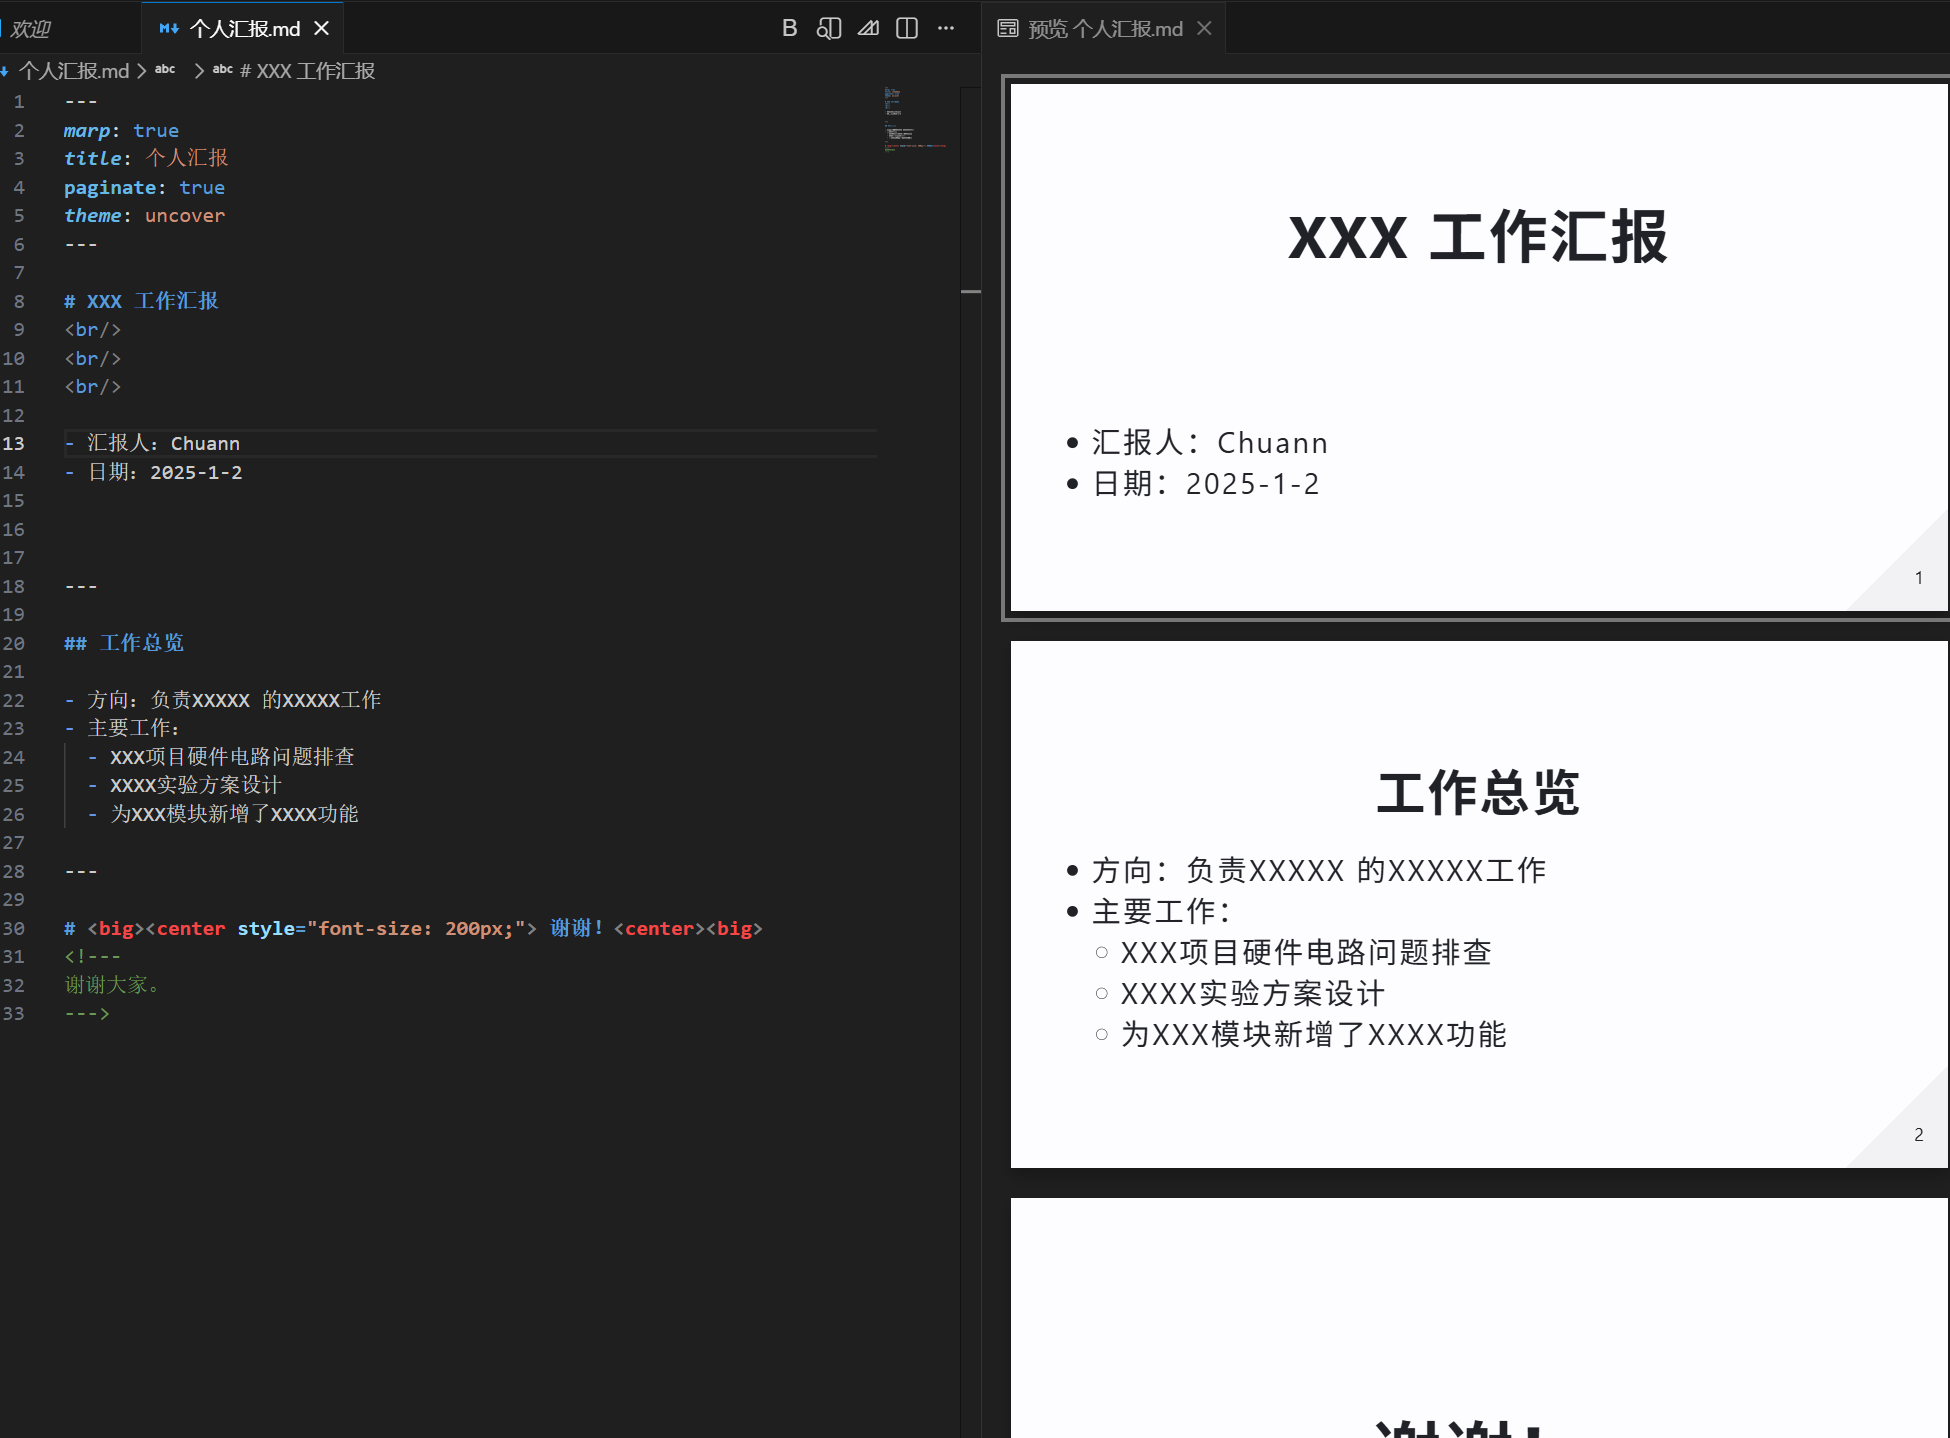Open preview to the side icon
The height and width of the screenshot is (1438, 1950).
tap(828, 28)
